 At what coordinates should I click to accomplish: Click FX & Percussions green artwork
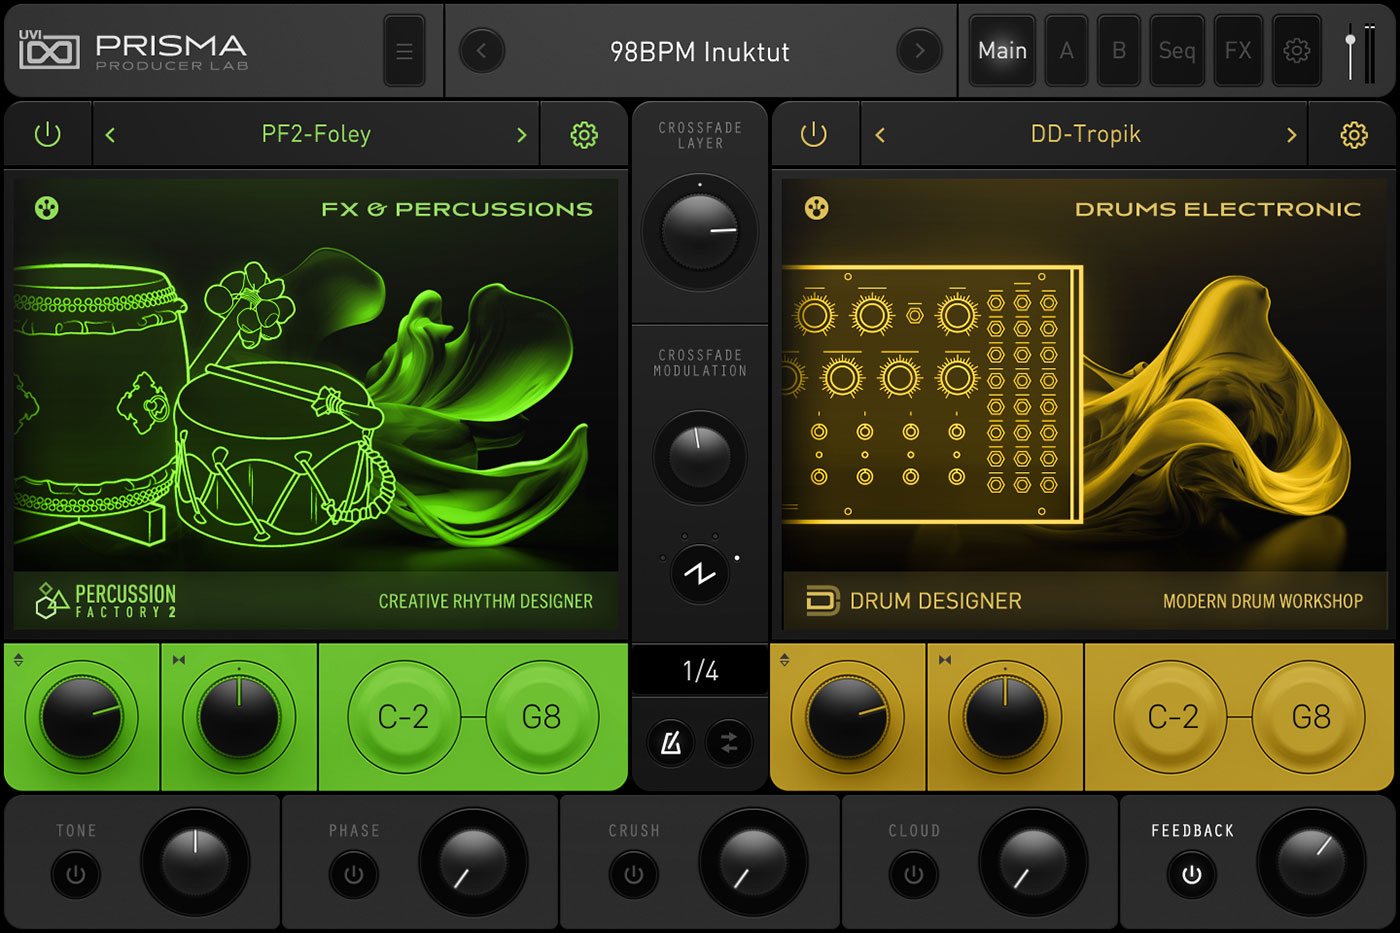click(316, 405)
